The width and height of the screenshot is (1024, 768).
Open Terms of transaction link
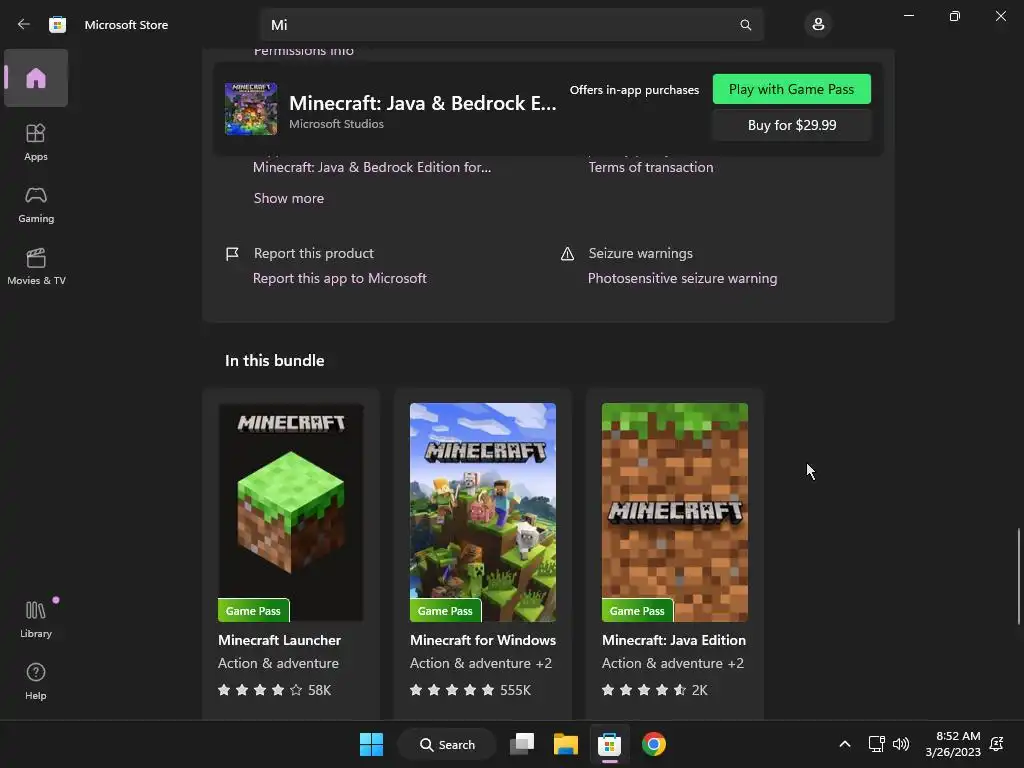[x=650, y=167]
